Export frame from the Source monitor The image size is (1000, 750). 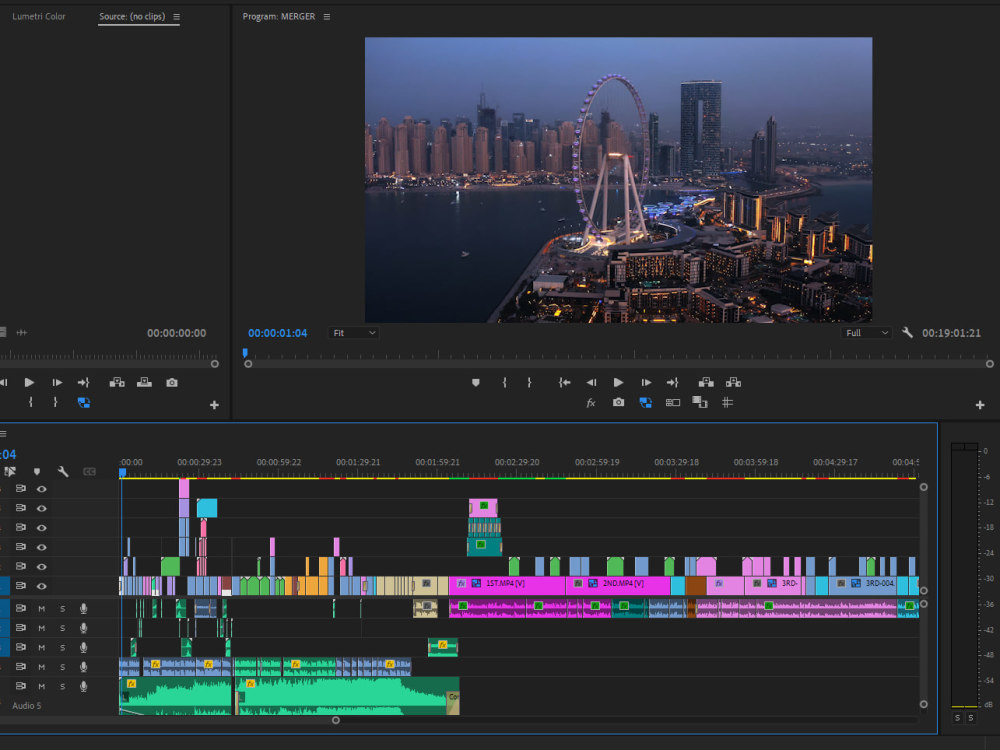(x=172, y=383)
